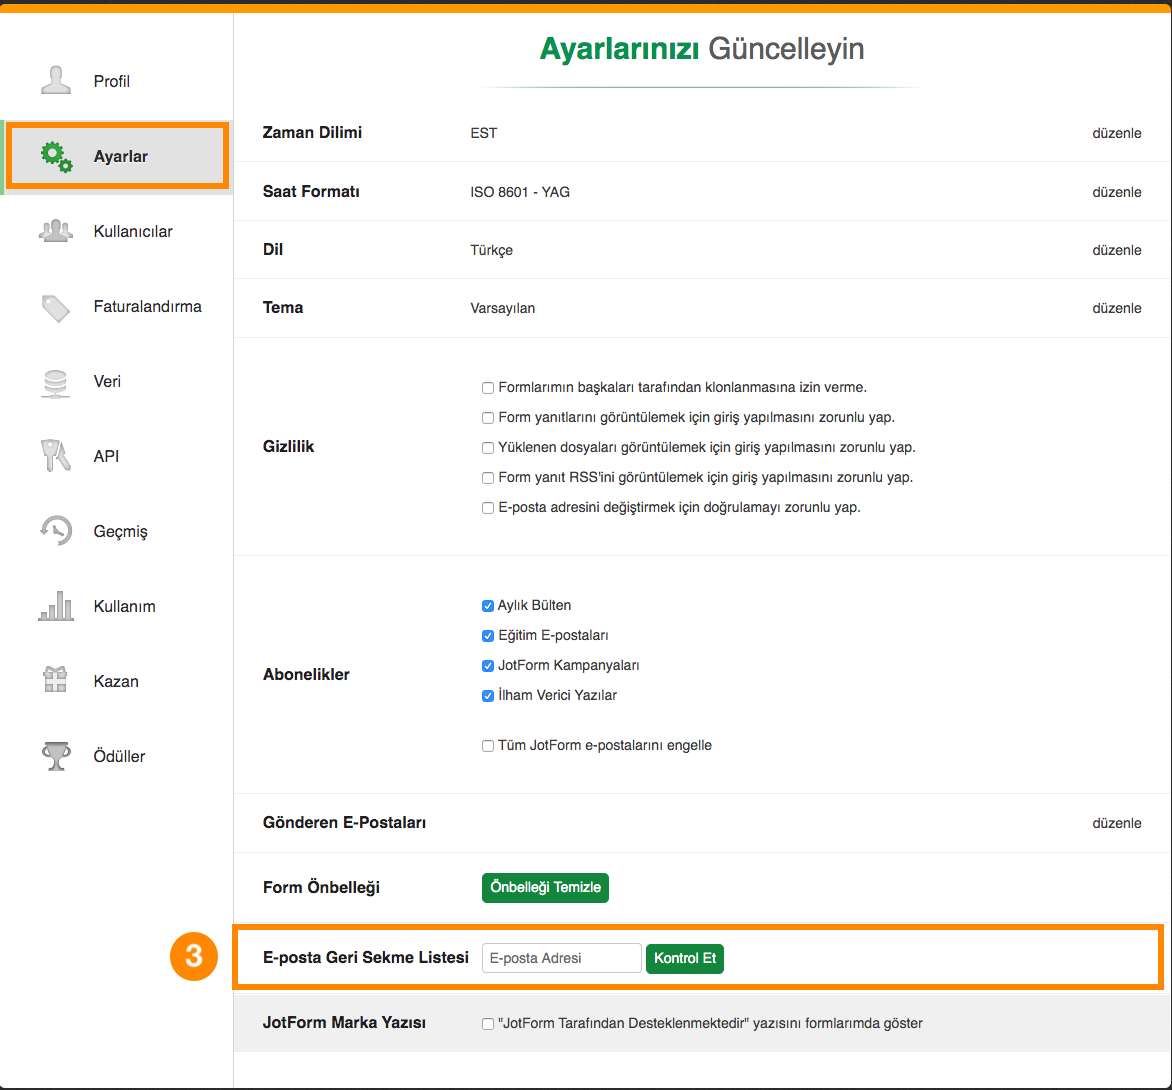Focus the E-posta Adresi input field
Screen dimensions: 1172x1090
[x=561, y=958]
